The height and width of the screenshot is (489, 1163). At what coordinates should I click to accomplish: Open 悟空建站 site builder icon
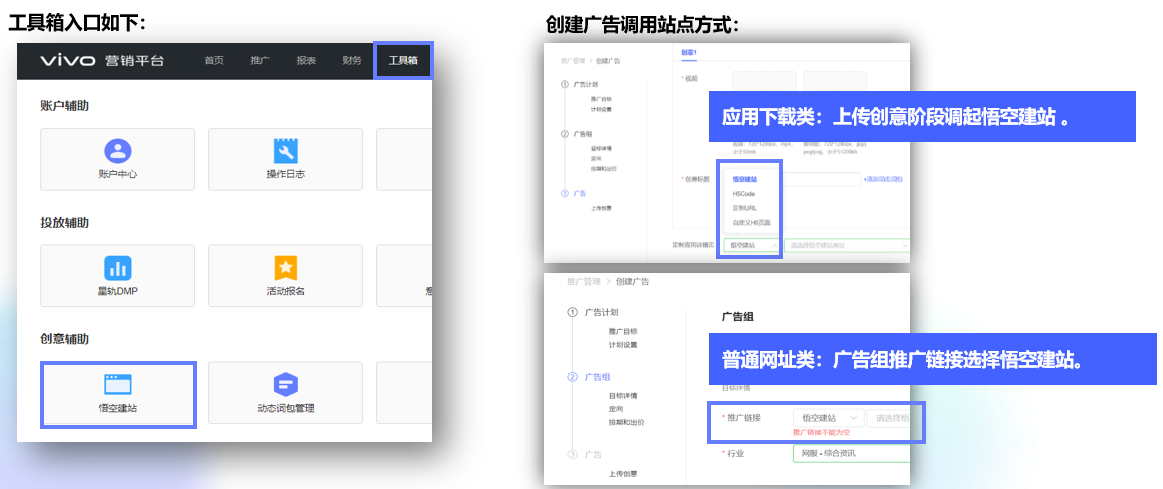pos(118,386)
